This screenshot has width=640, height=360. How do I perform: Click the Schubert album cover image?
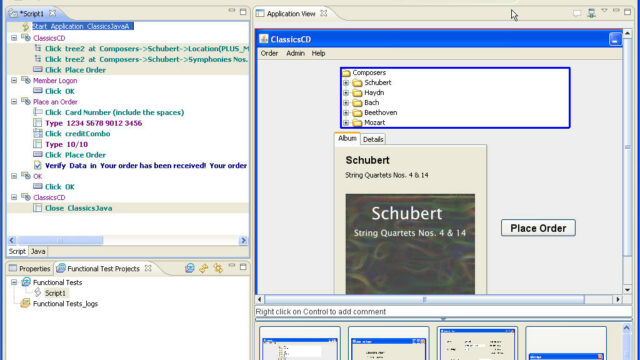tap(410, 244)
